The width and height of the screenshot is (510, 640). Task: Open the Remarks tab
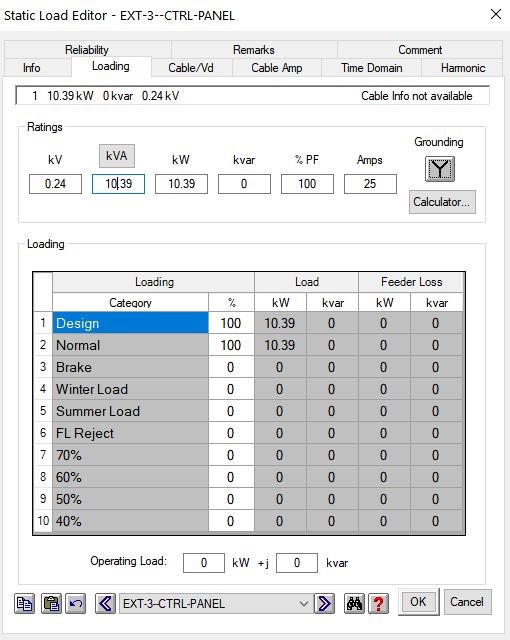pyautogui.click(x=254, y=49)
